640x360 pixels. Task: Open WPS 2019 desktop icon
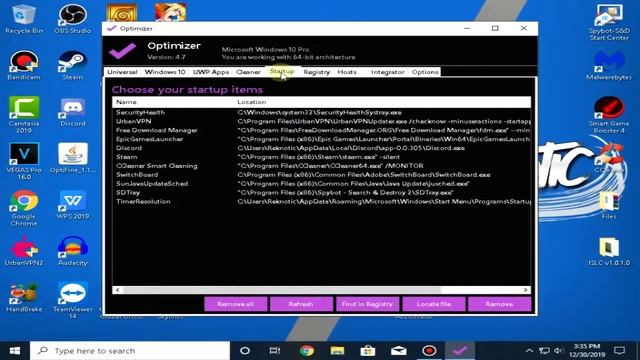pos(73,205)
